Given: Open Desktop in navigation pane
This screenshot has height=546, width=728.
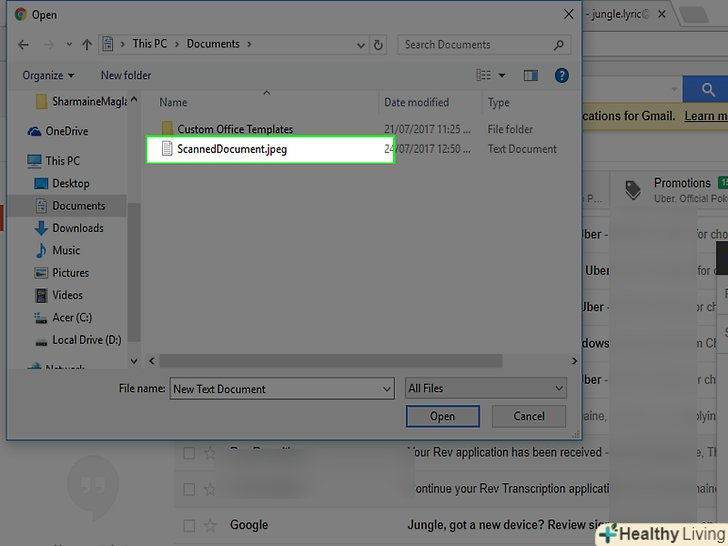Looking at the screenshot, I should coord(71,183).
